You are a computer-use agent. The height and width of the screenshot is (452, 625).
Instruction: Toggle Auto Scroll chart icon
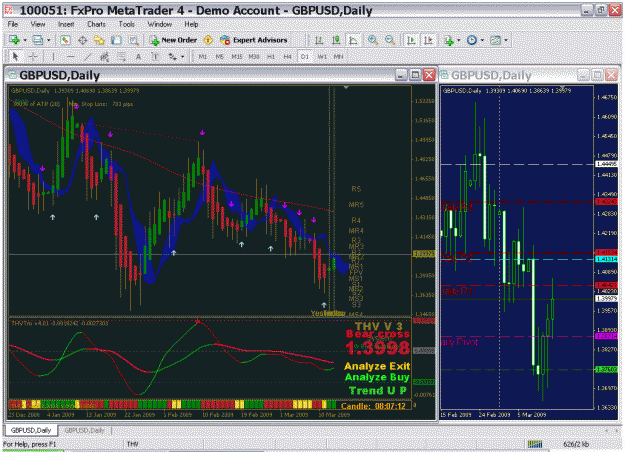click(x=411, y=40)
